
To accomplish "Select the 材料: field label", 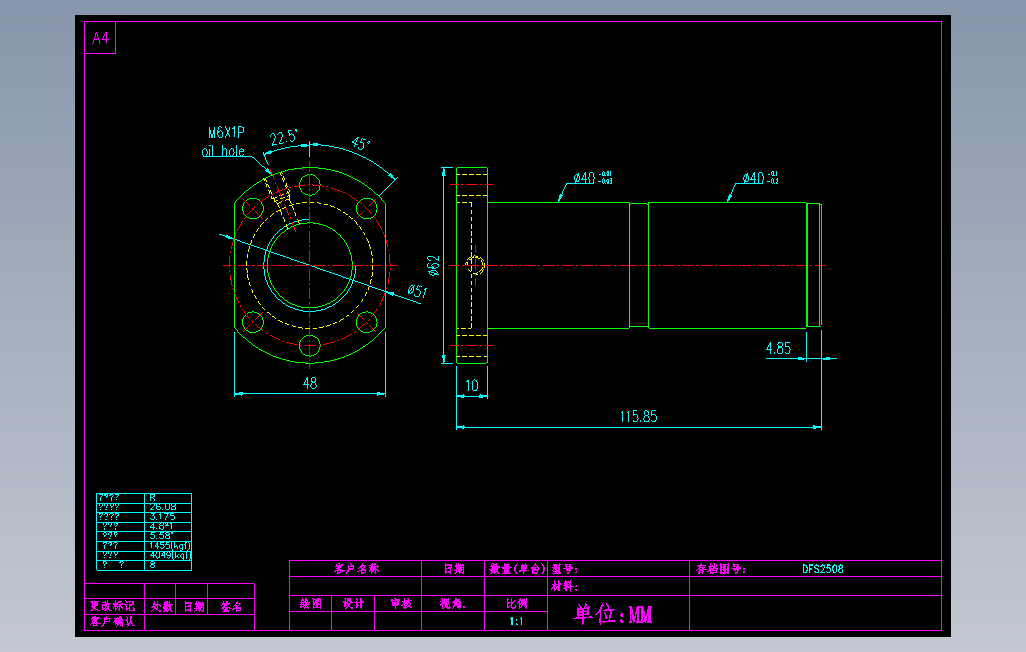I will pos(565,587).
